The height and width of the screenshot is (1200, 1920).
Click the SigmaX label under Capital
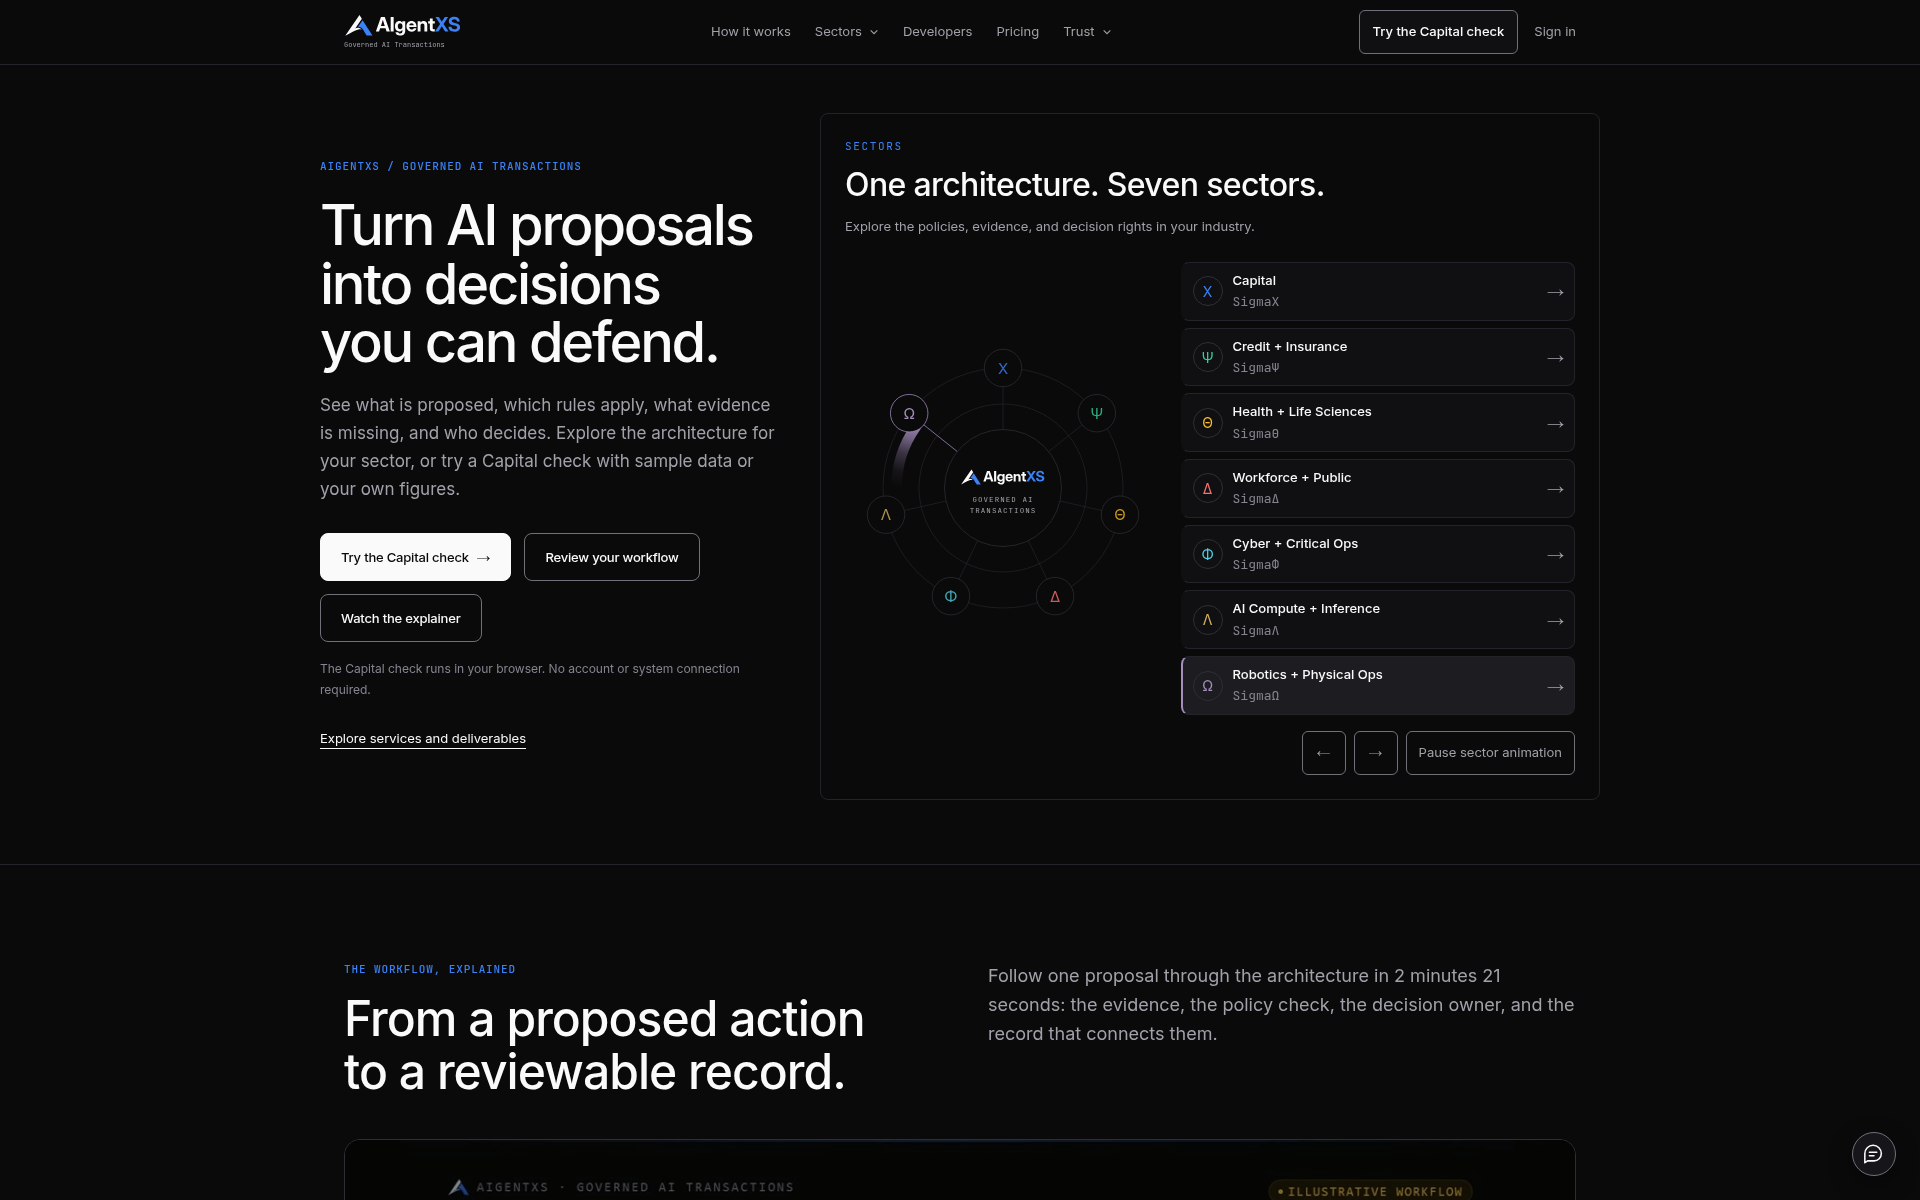[x=1255, y=302]
